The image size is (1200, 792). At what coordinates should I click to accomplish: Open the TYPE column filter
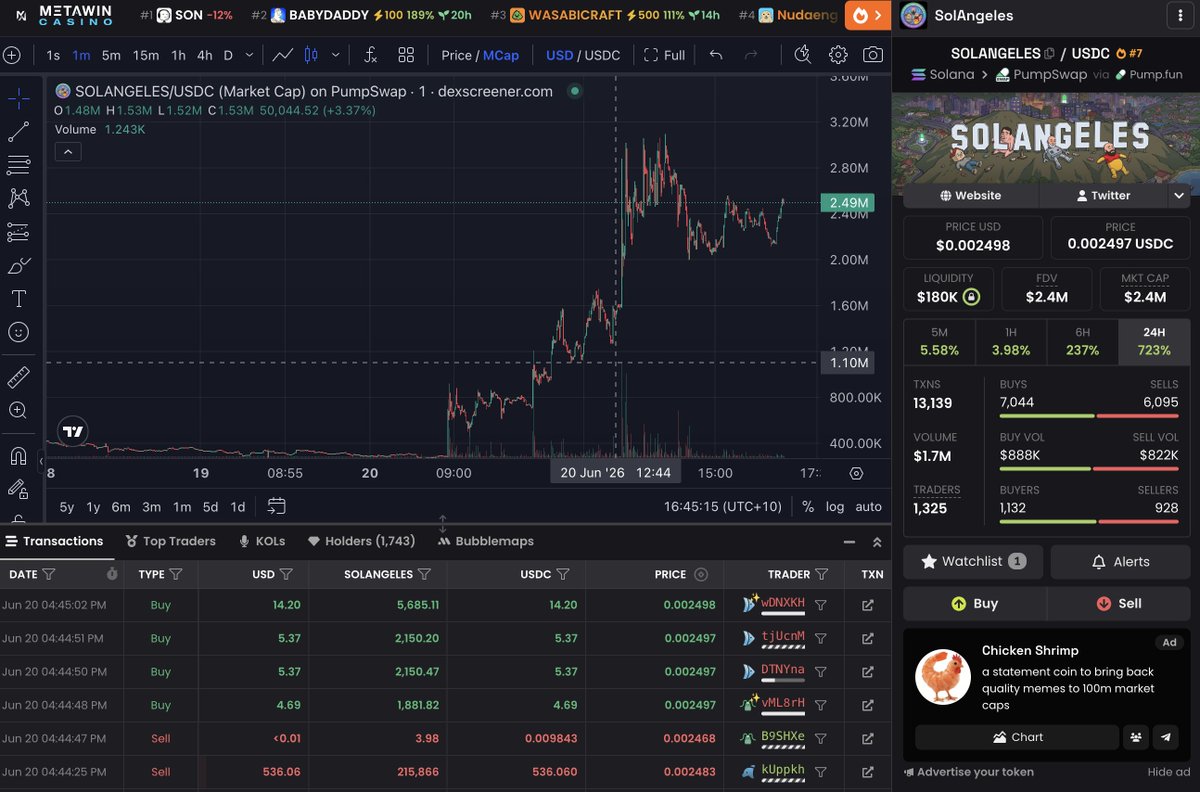pyautogui.click(x=176, y=574)
